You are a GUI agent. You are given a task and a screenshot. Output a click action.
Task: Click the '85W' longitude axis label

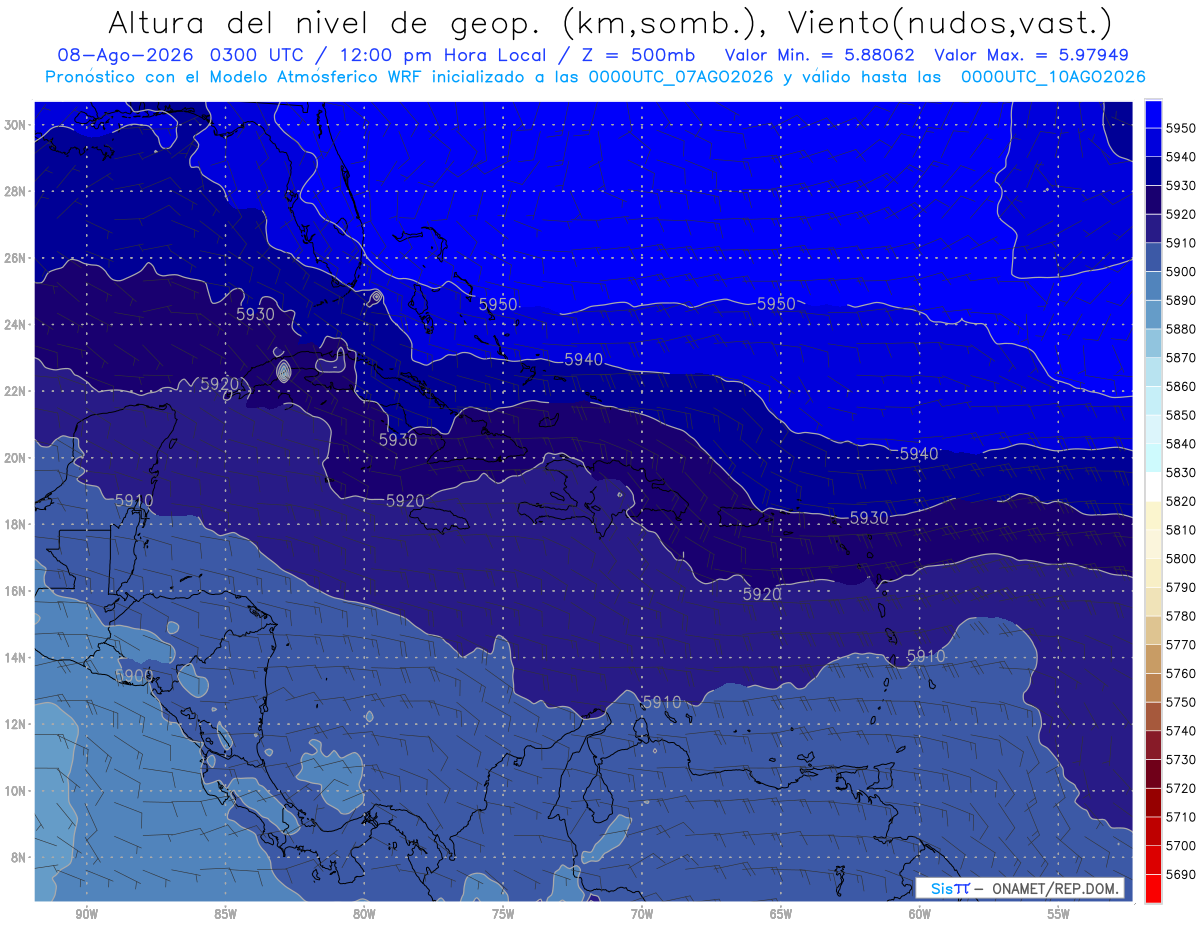point(226,914)
